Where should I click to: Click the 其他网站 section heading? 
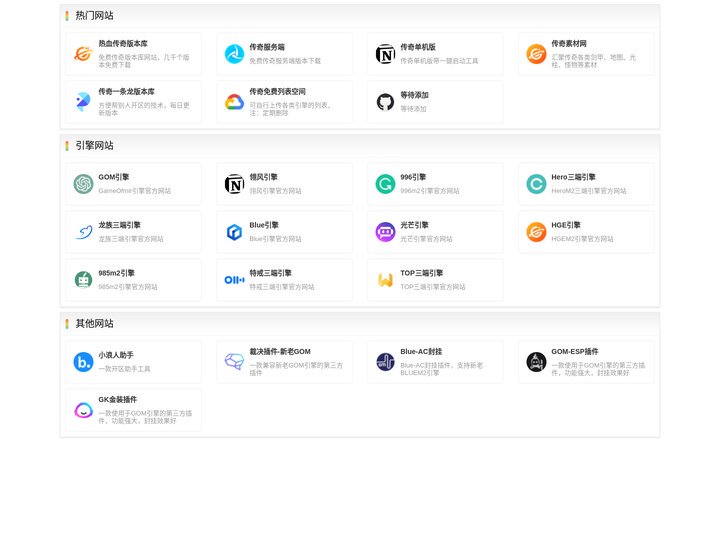(94, 324)
